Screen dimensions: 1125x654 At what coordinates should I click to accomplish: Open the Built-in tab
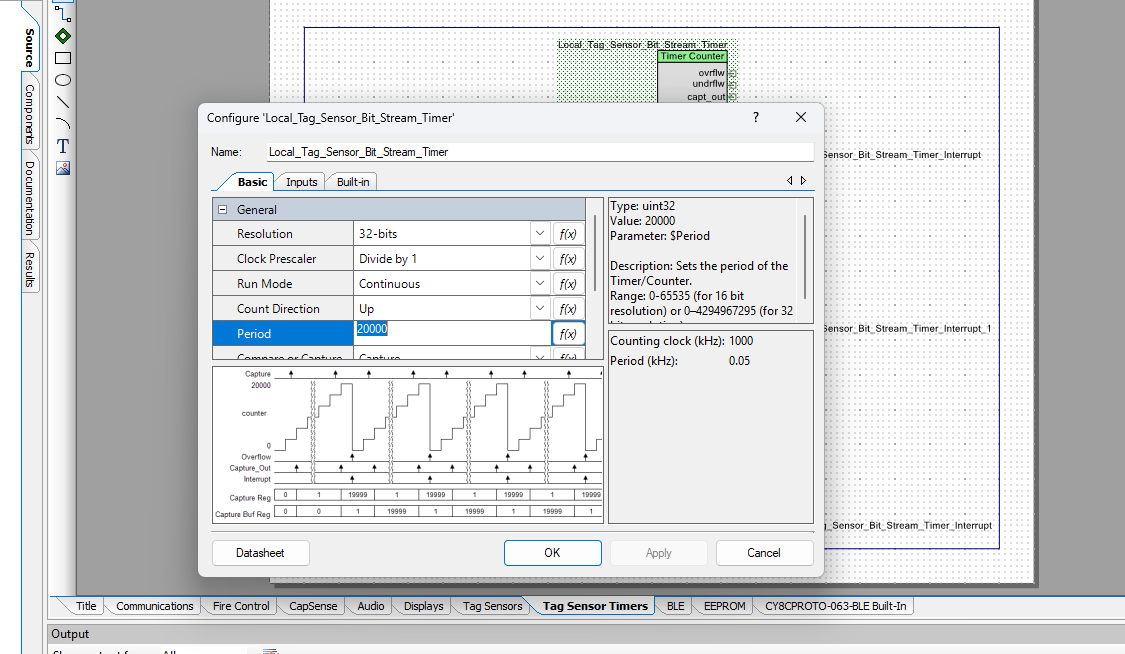point(352,182)
